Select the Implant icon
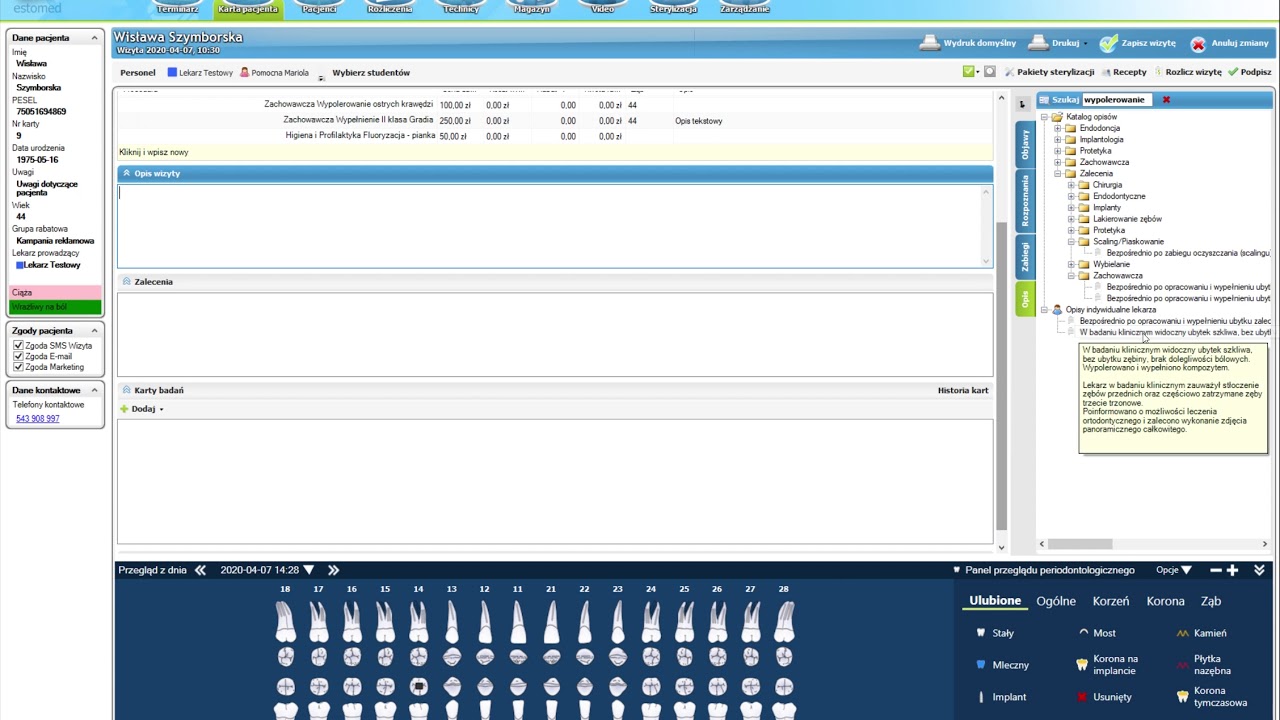 click(x=981, y=697)
